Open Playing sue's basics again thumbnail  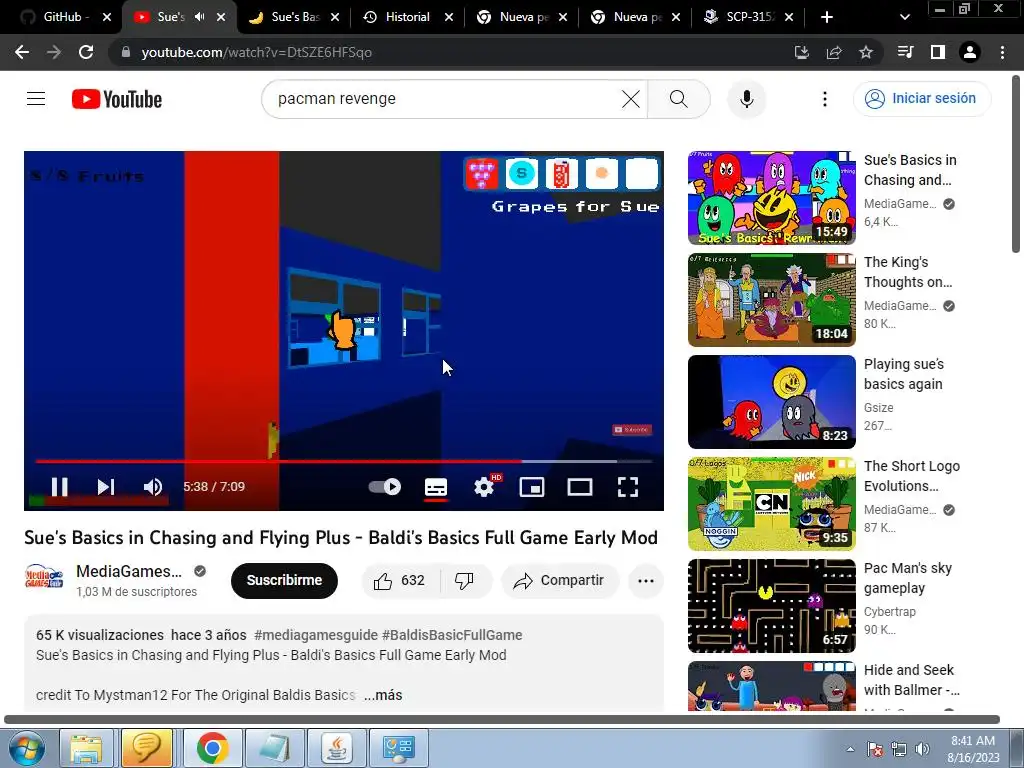coord(771,402)
